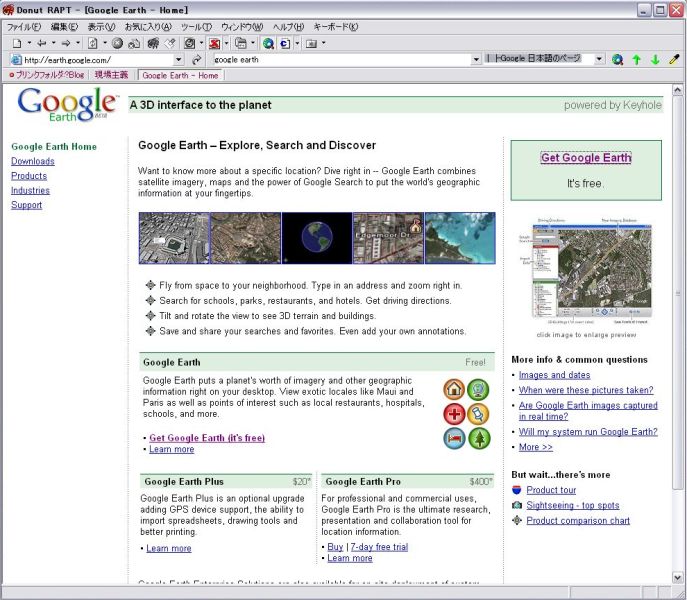The width and height of the screenshot is (687, 600).
Task: Click the orange house placemark icon
Action: [454, 389]
